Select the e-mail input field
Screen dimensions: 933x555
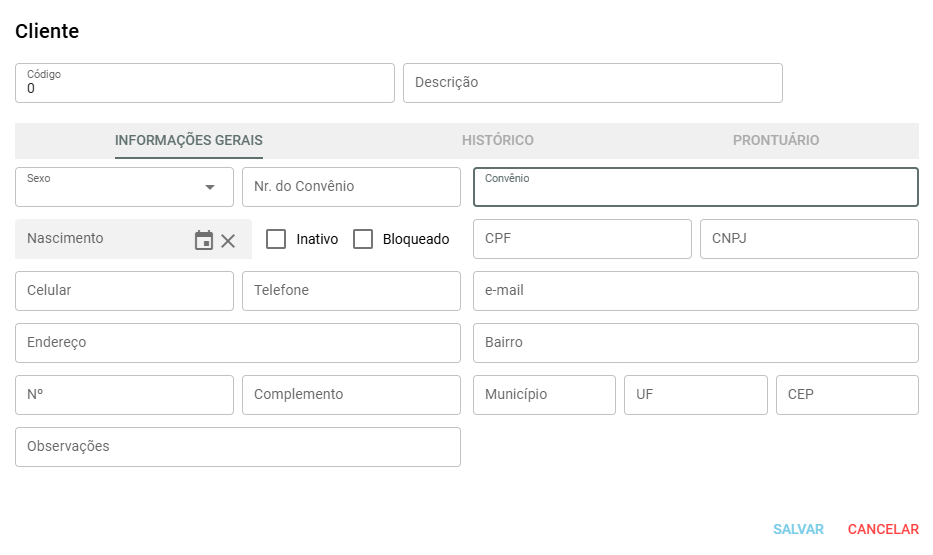[695, 291]
